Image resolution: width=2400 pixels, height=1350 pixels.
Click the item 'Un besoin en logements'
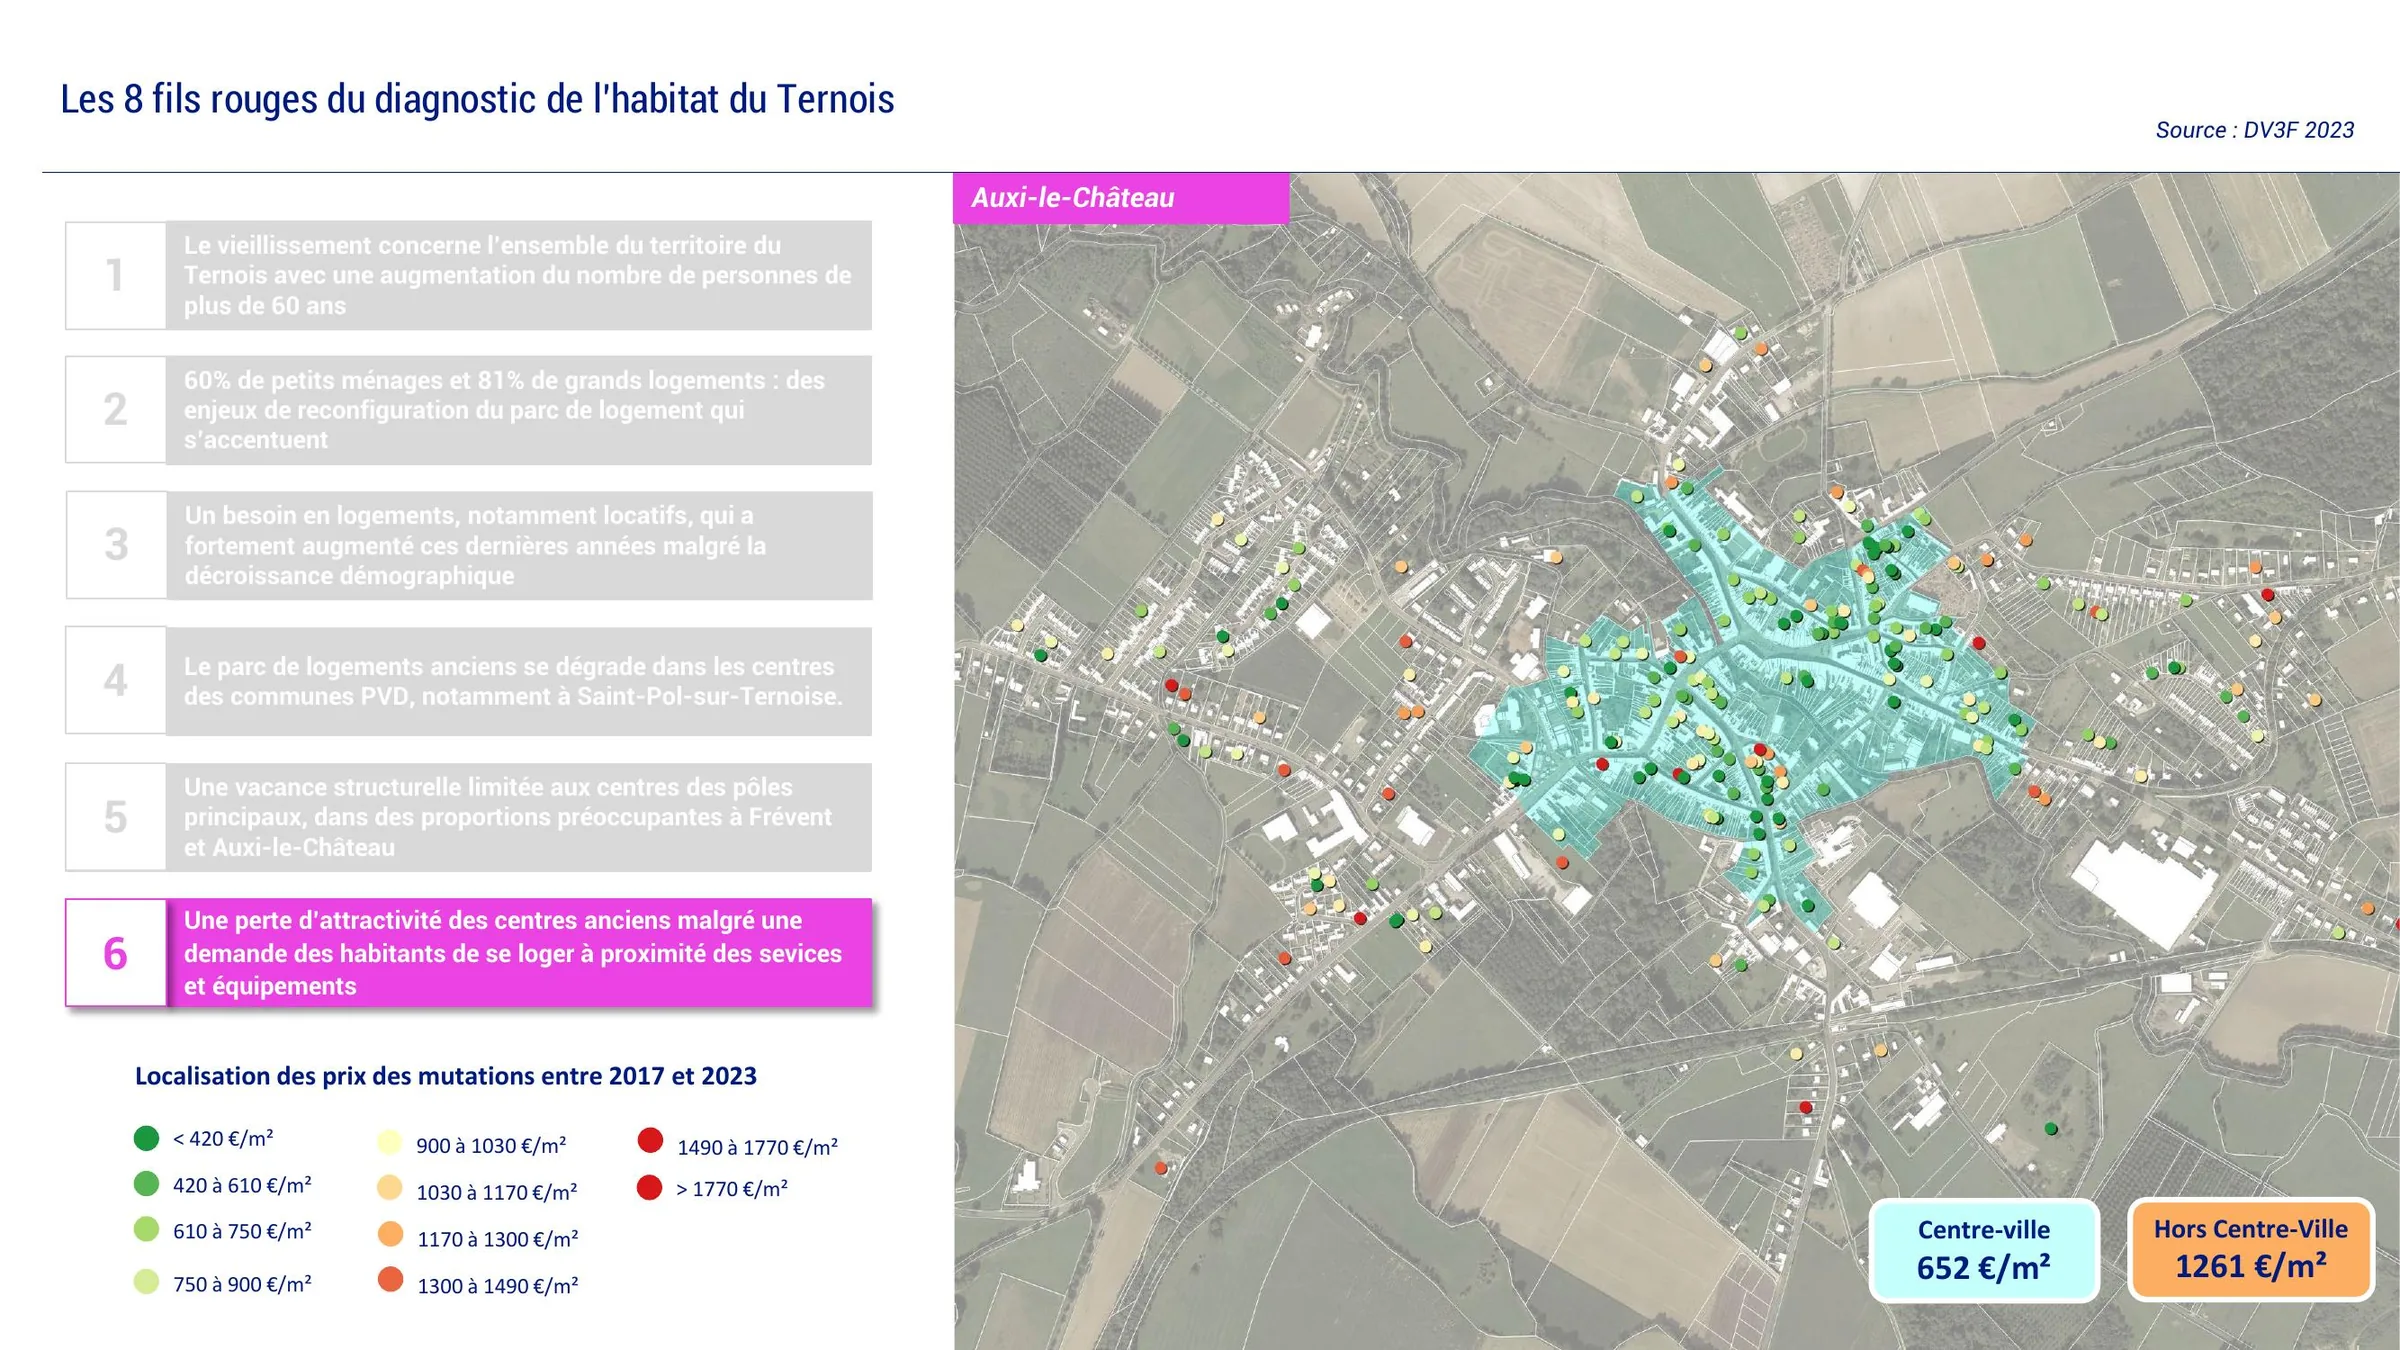point(519,545)
